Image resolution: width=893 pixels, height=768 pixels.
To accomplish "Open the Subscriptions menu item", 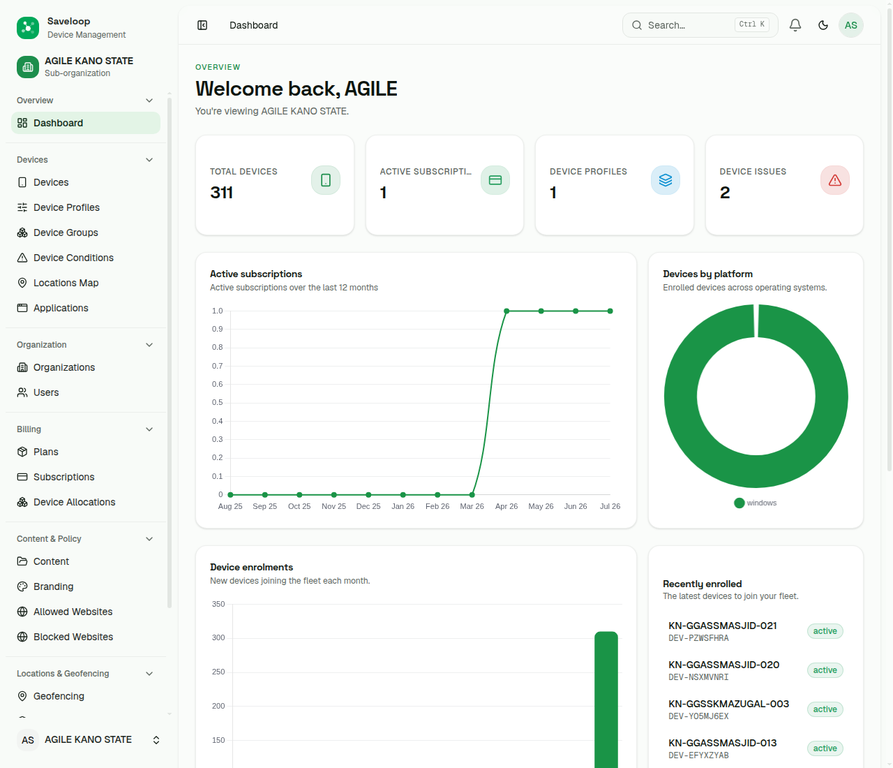I will pyautogui.click(x=85, y=477).
